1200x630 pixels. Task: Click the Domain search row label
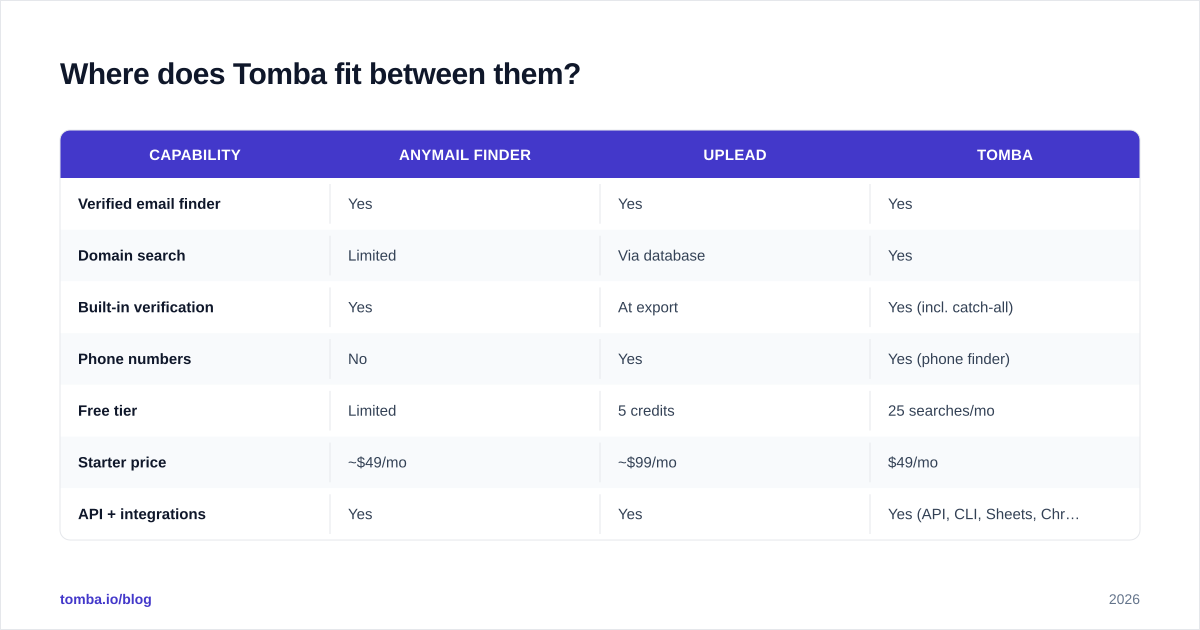tap(132, 256)
